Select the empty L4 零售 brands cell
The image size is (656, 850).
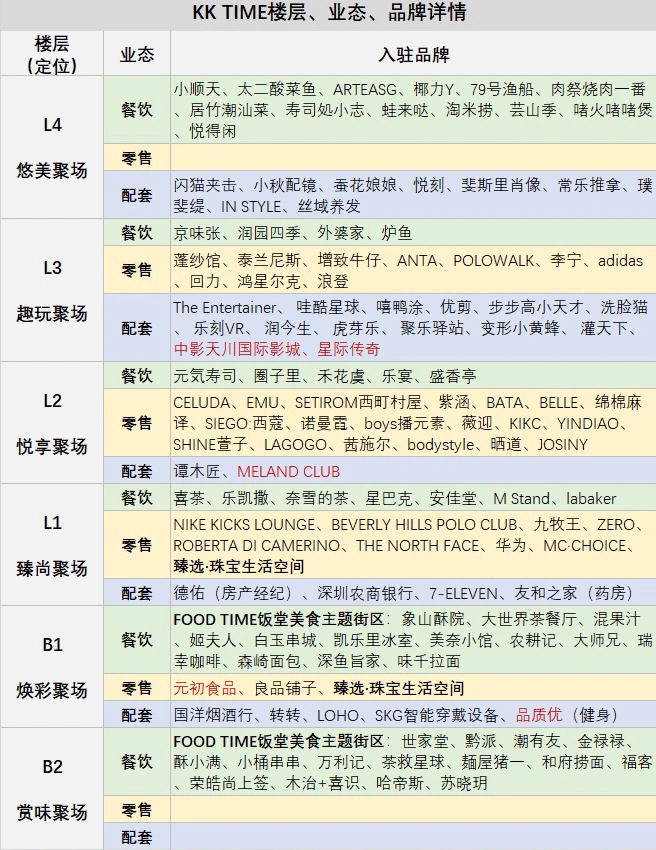click(x=413, y=158)
